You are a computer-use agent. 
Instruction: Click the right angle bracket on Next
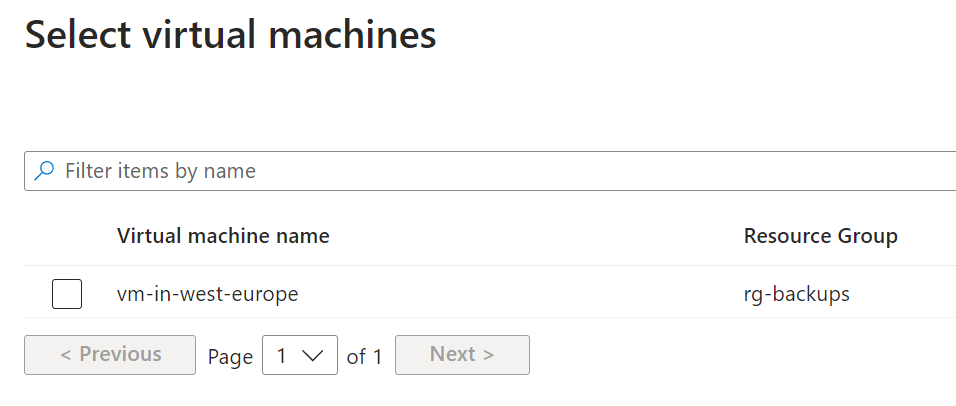pos(488,355)
